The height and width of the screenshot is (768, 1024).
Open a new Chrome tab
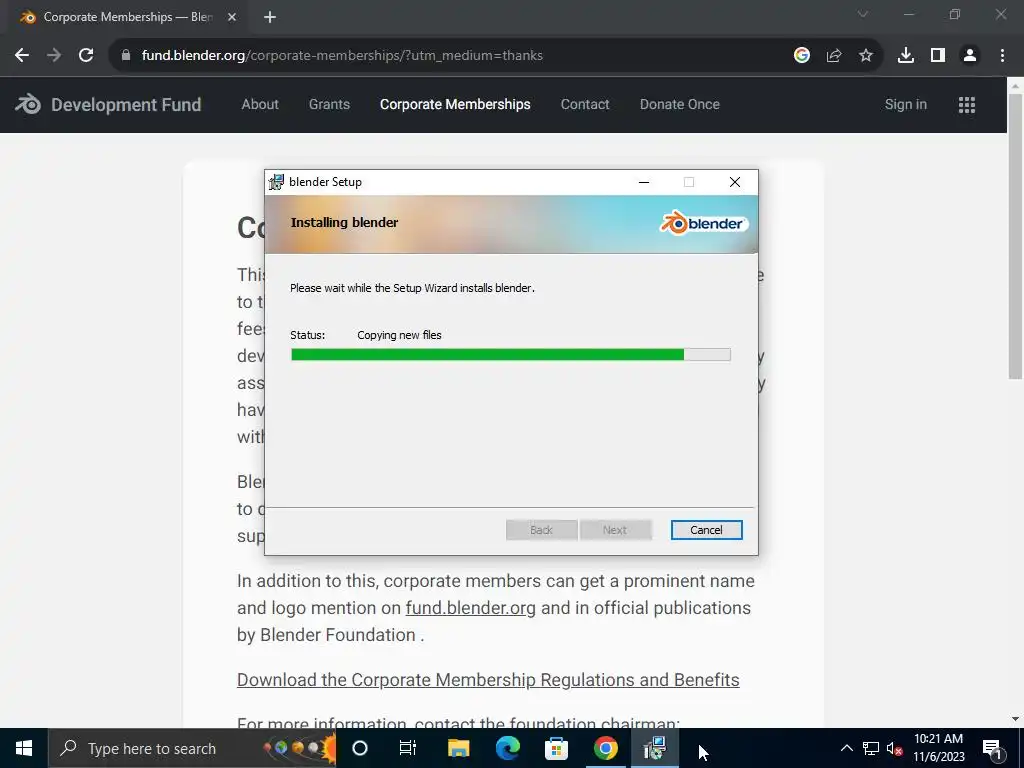pyautogui.click(x=270, y=18)
